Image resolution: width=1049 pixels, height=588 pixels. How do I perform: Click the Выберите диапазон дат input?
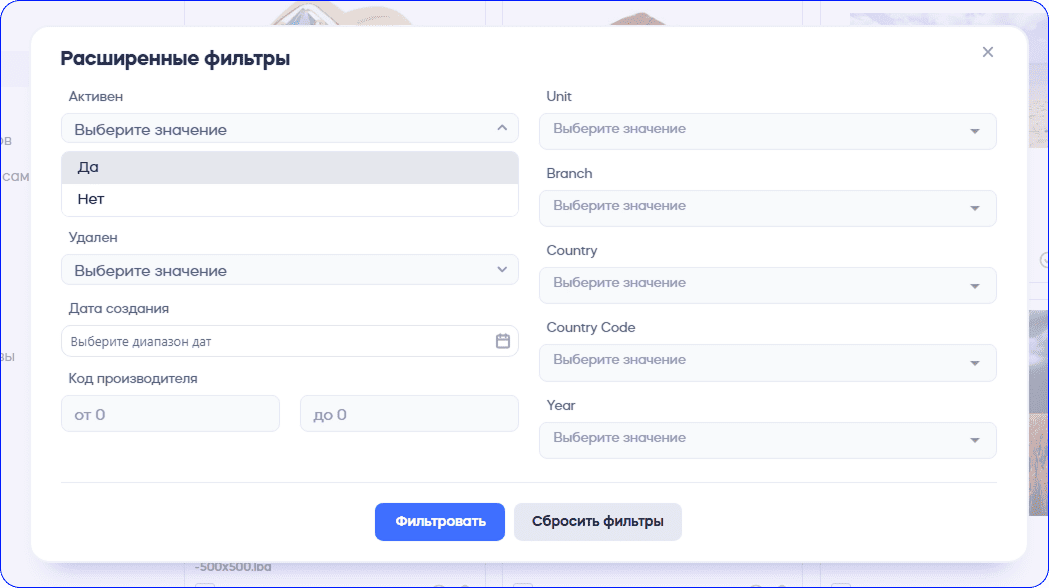click(x=270, y=341)
